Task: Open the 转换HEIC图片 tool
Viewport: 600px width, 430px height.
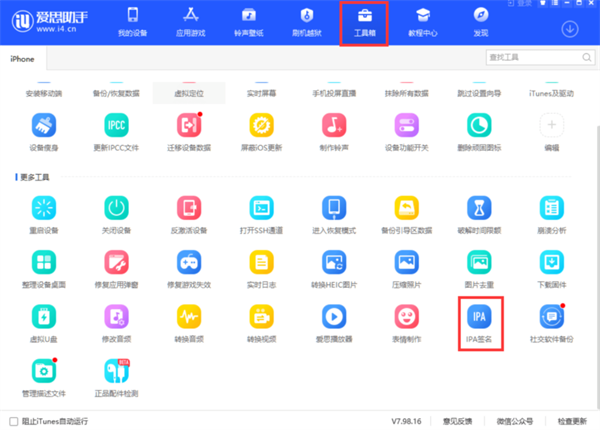Action: pos(334,262)
